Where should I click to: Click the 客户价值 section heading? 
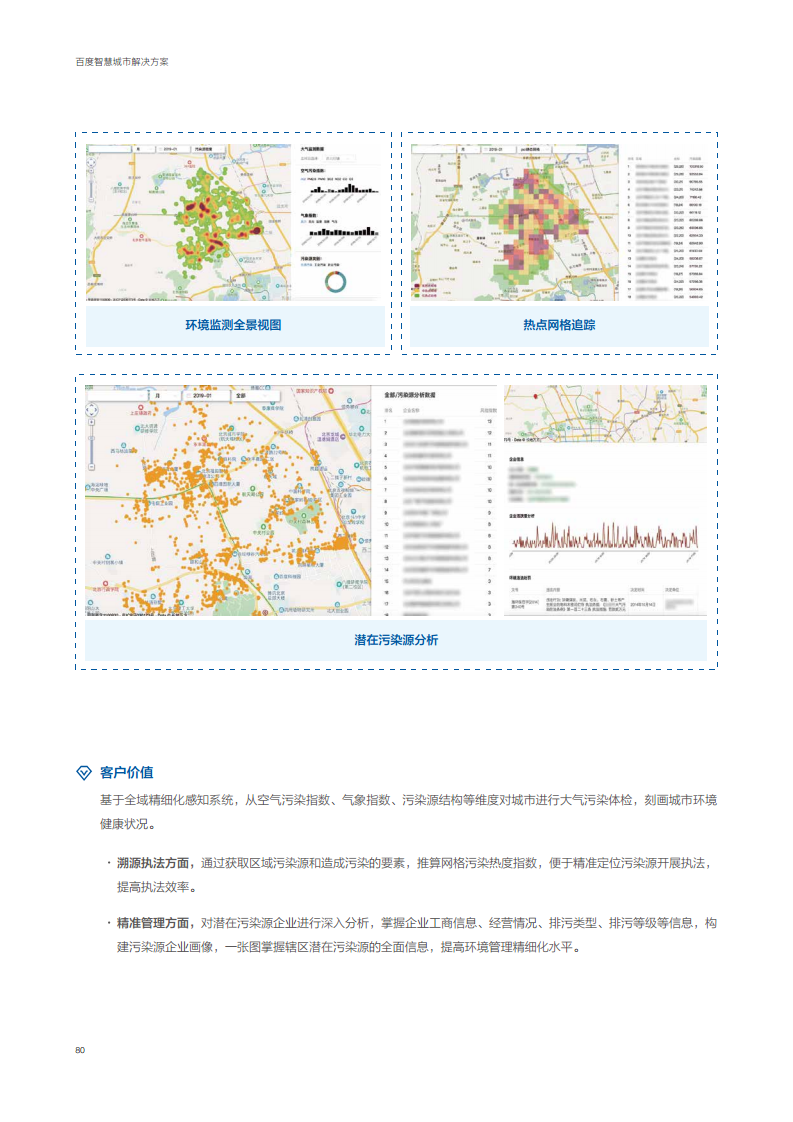pyautogui.click(x=127, y=773)
